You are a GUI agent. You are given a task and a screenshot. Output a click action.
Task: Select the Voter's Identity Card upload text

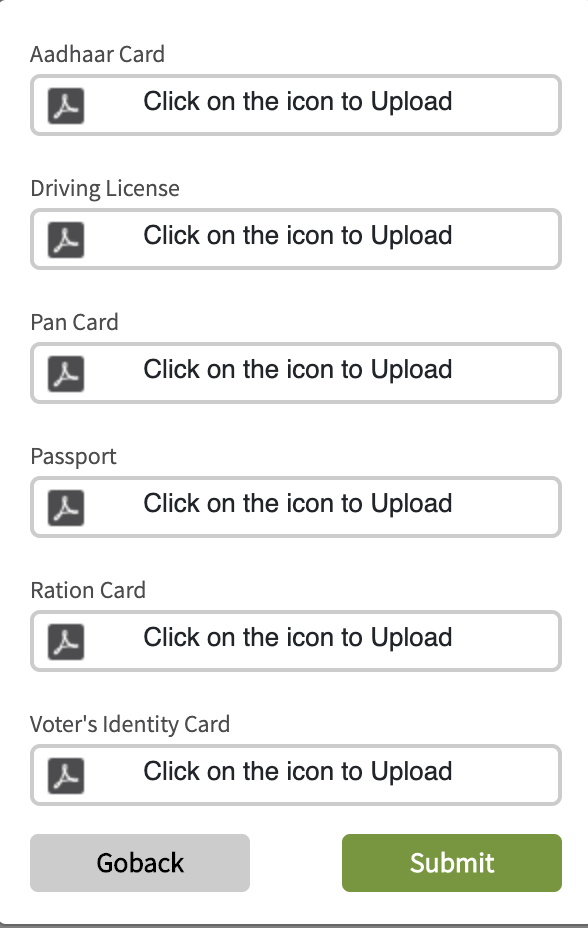tap(298, 772)
